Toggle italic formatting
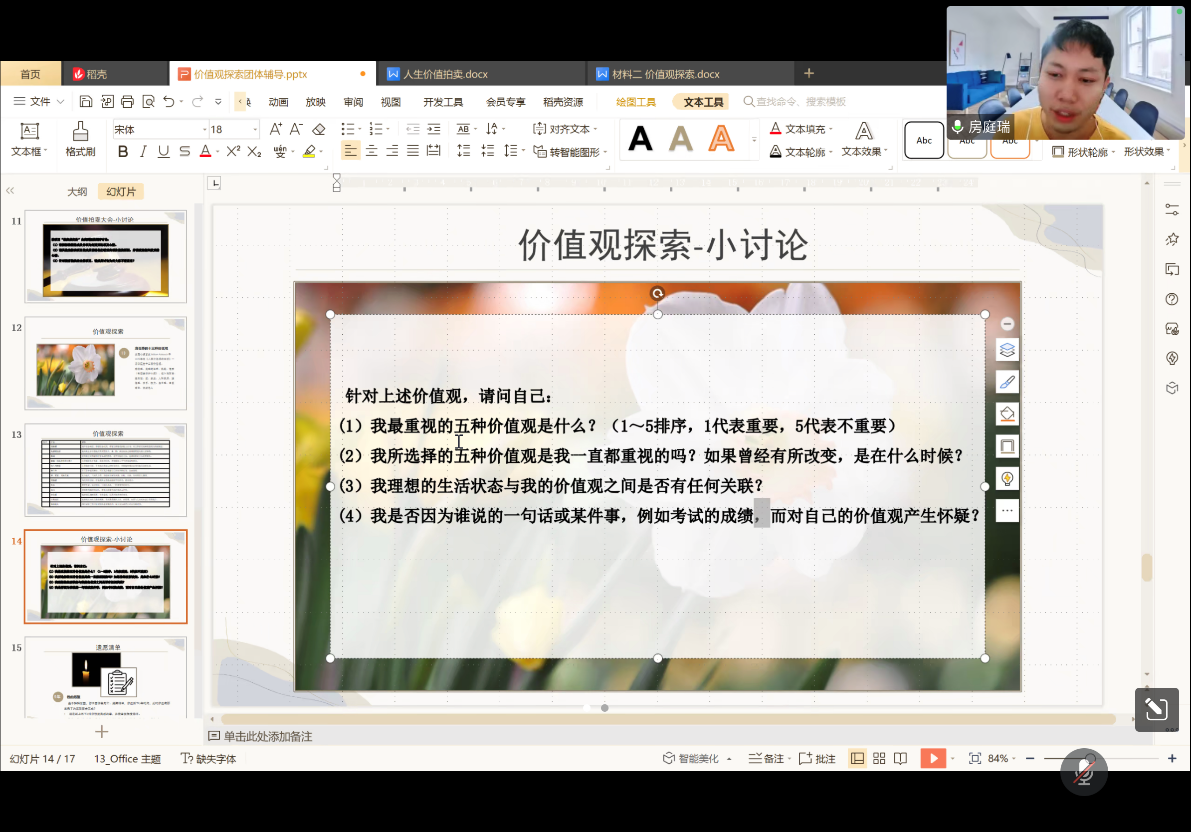1191x832 pixels. click(x=143, y=152)
